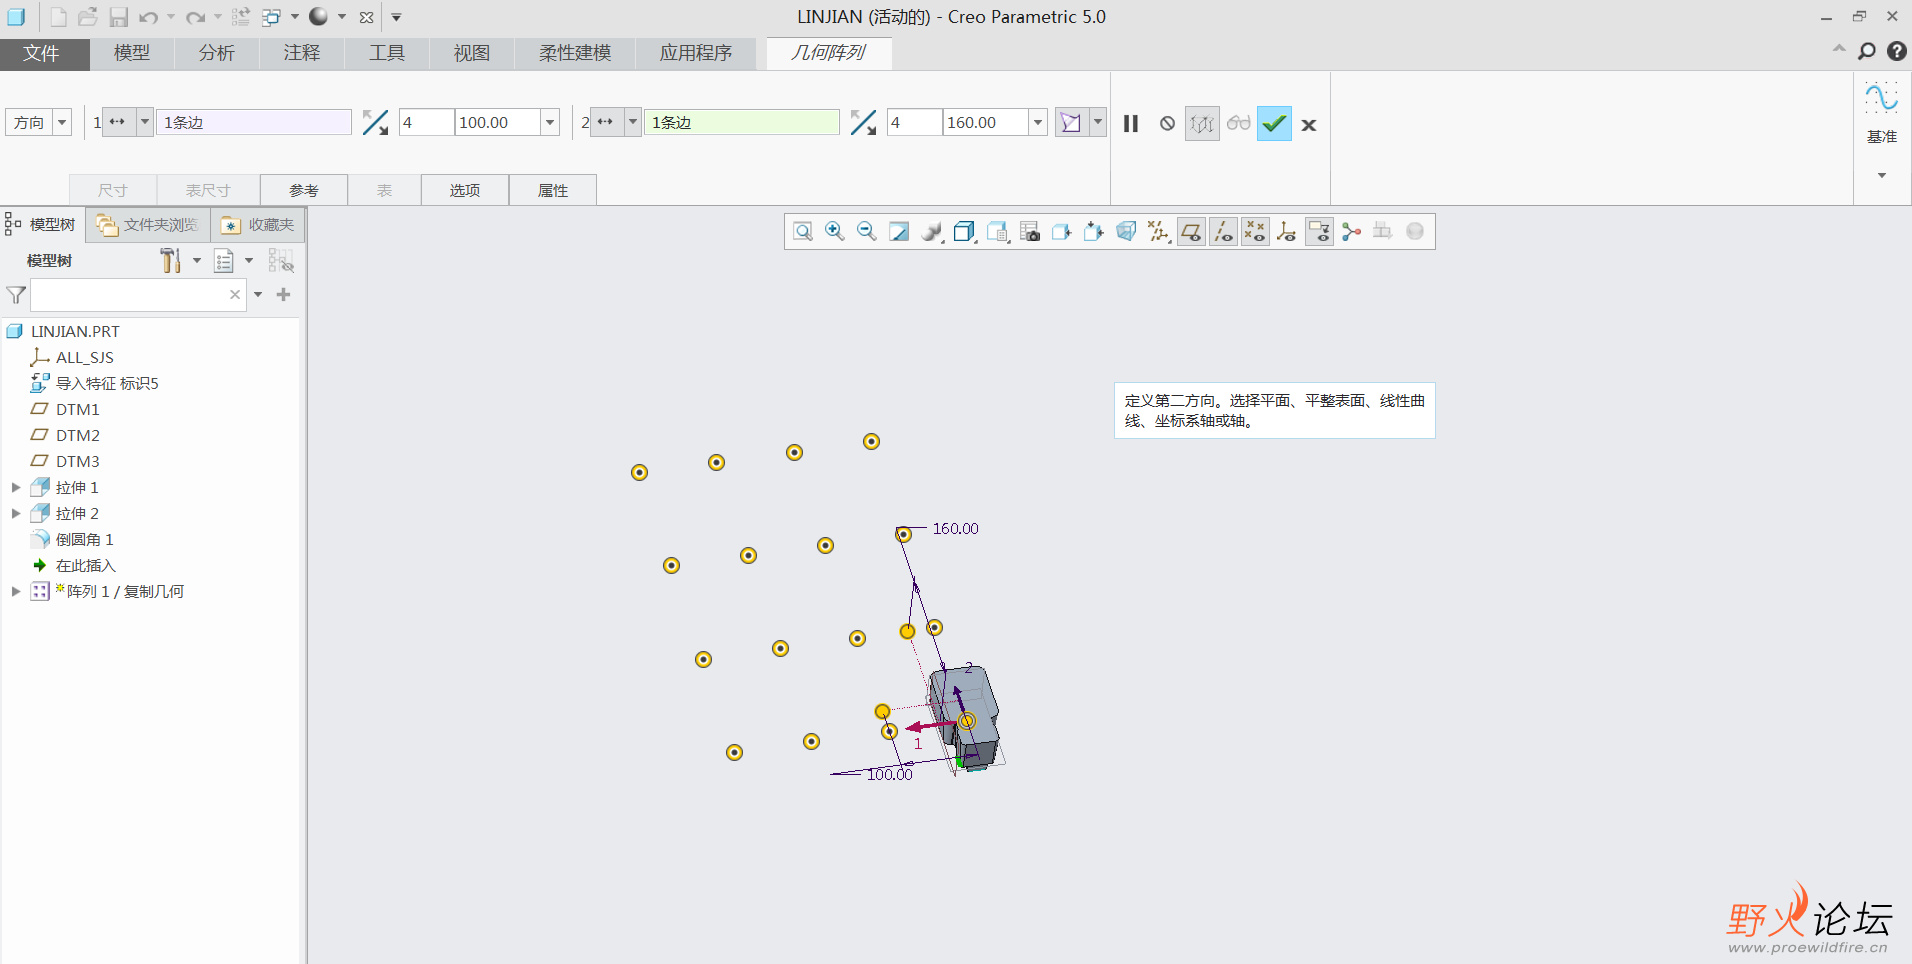Open the view manager icon
This screenshot has height=964, width=1912.
997,232
